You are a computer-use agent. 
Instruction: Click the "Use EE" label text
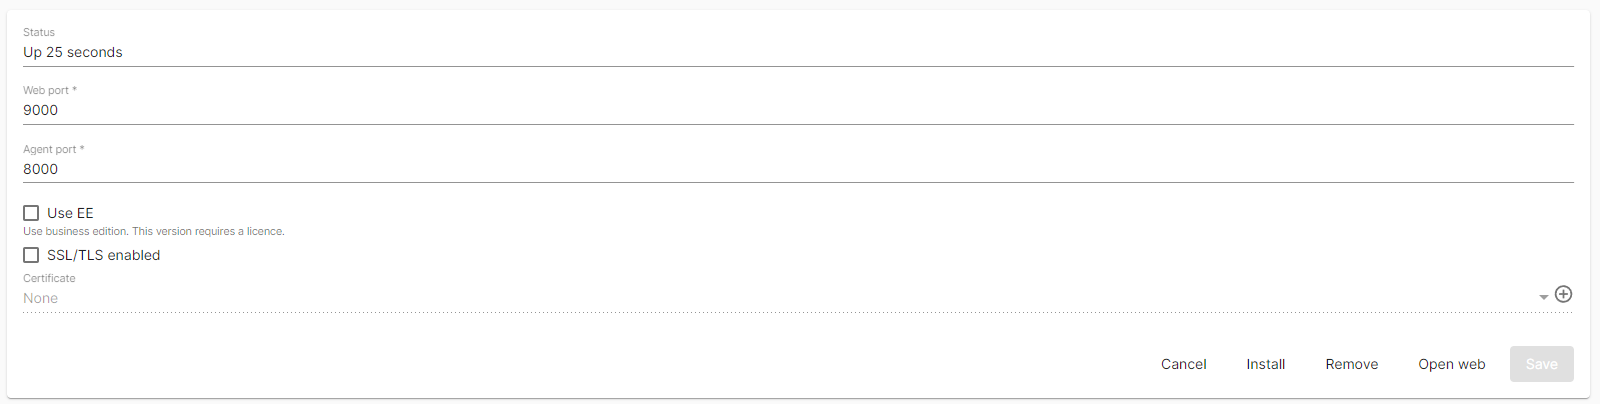(70, 213)
